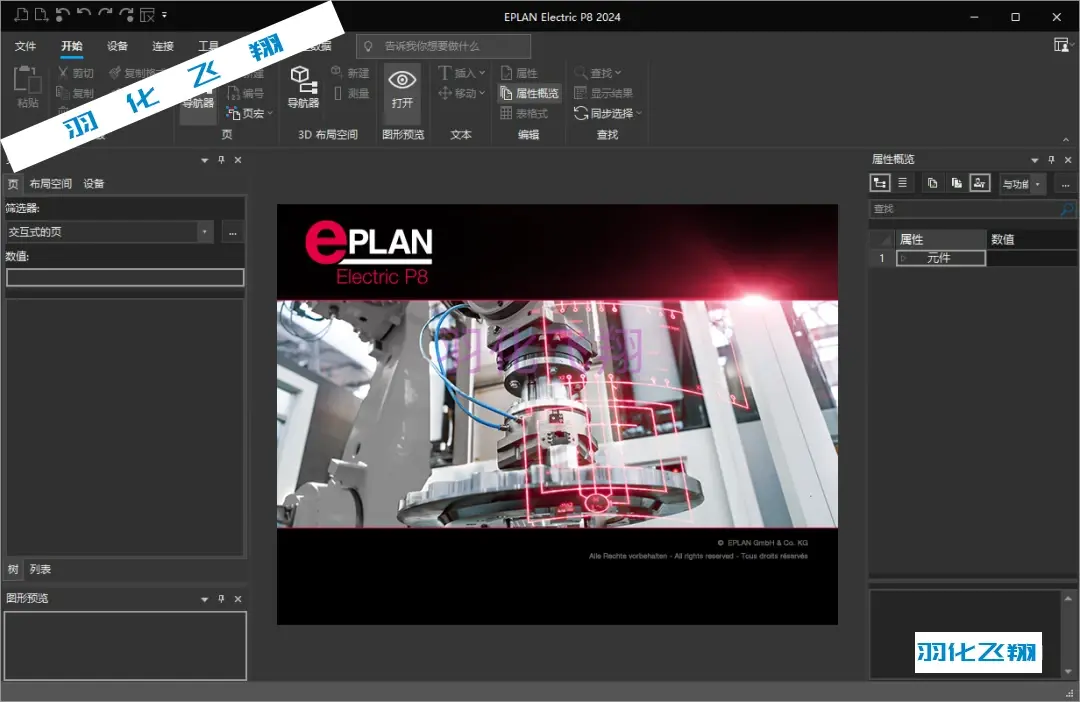Switch to the 布局空间 tab

tap(50, 184)
